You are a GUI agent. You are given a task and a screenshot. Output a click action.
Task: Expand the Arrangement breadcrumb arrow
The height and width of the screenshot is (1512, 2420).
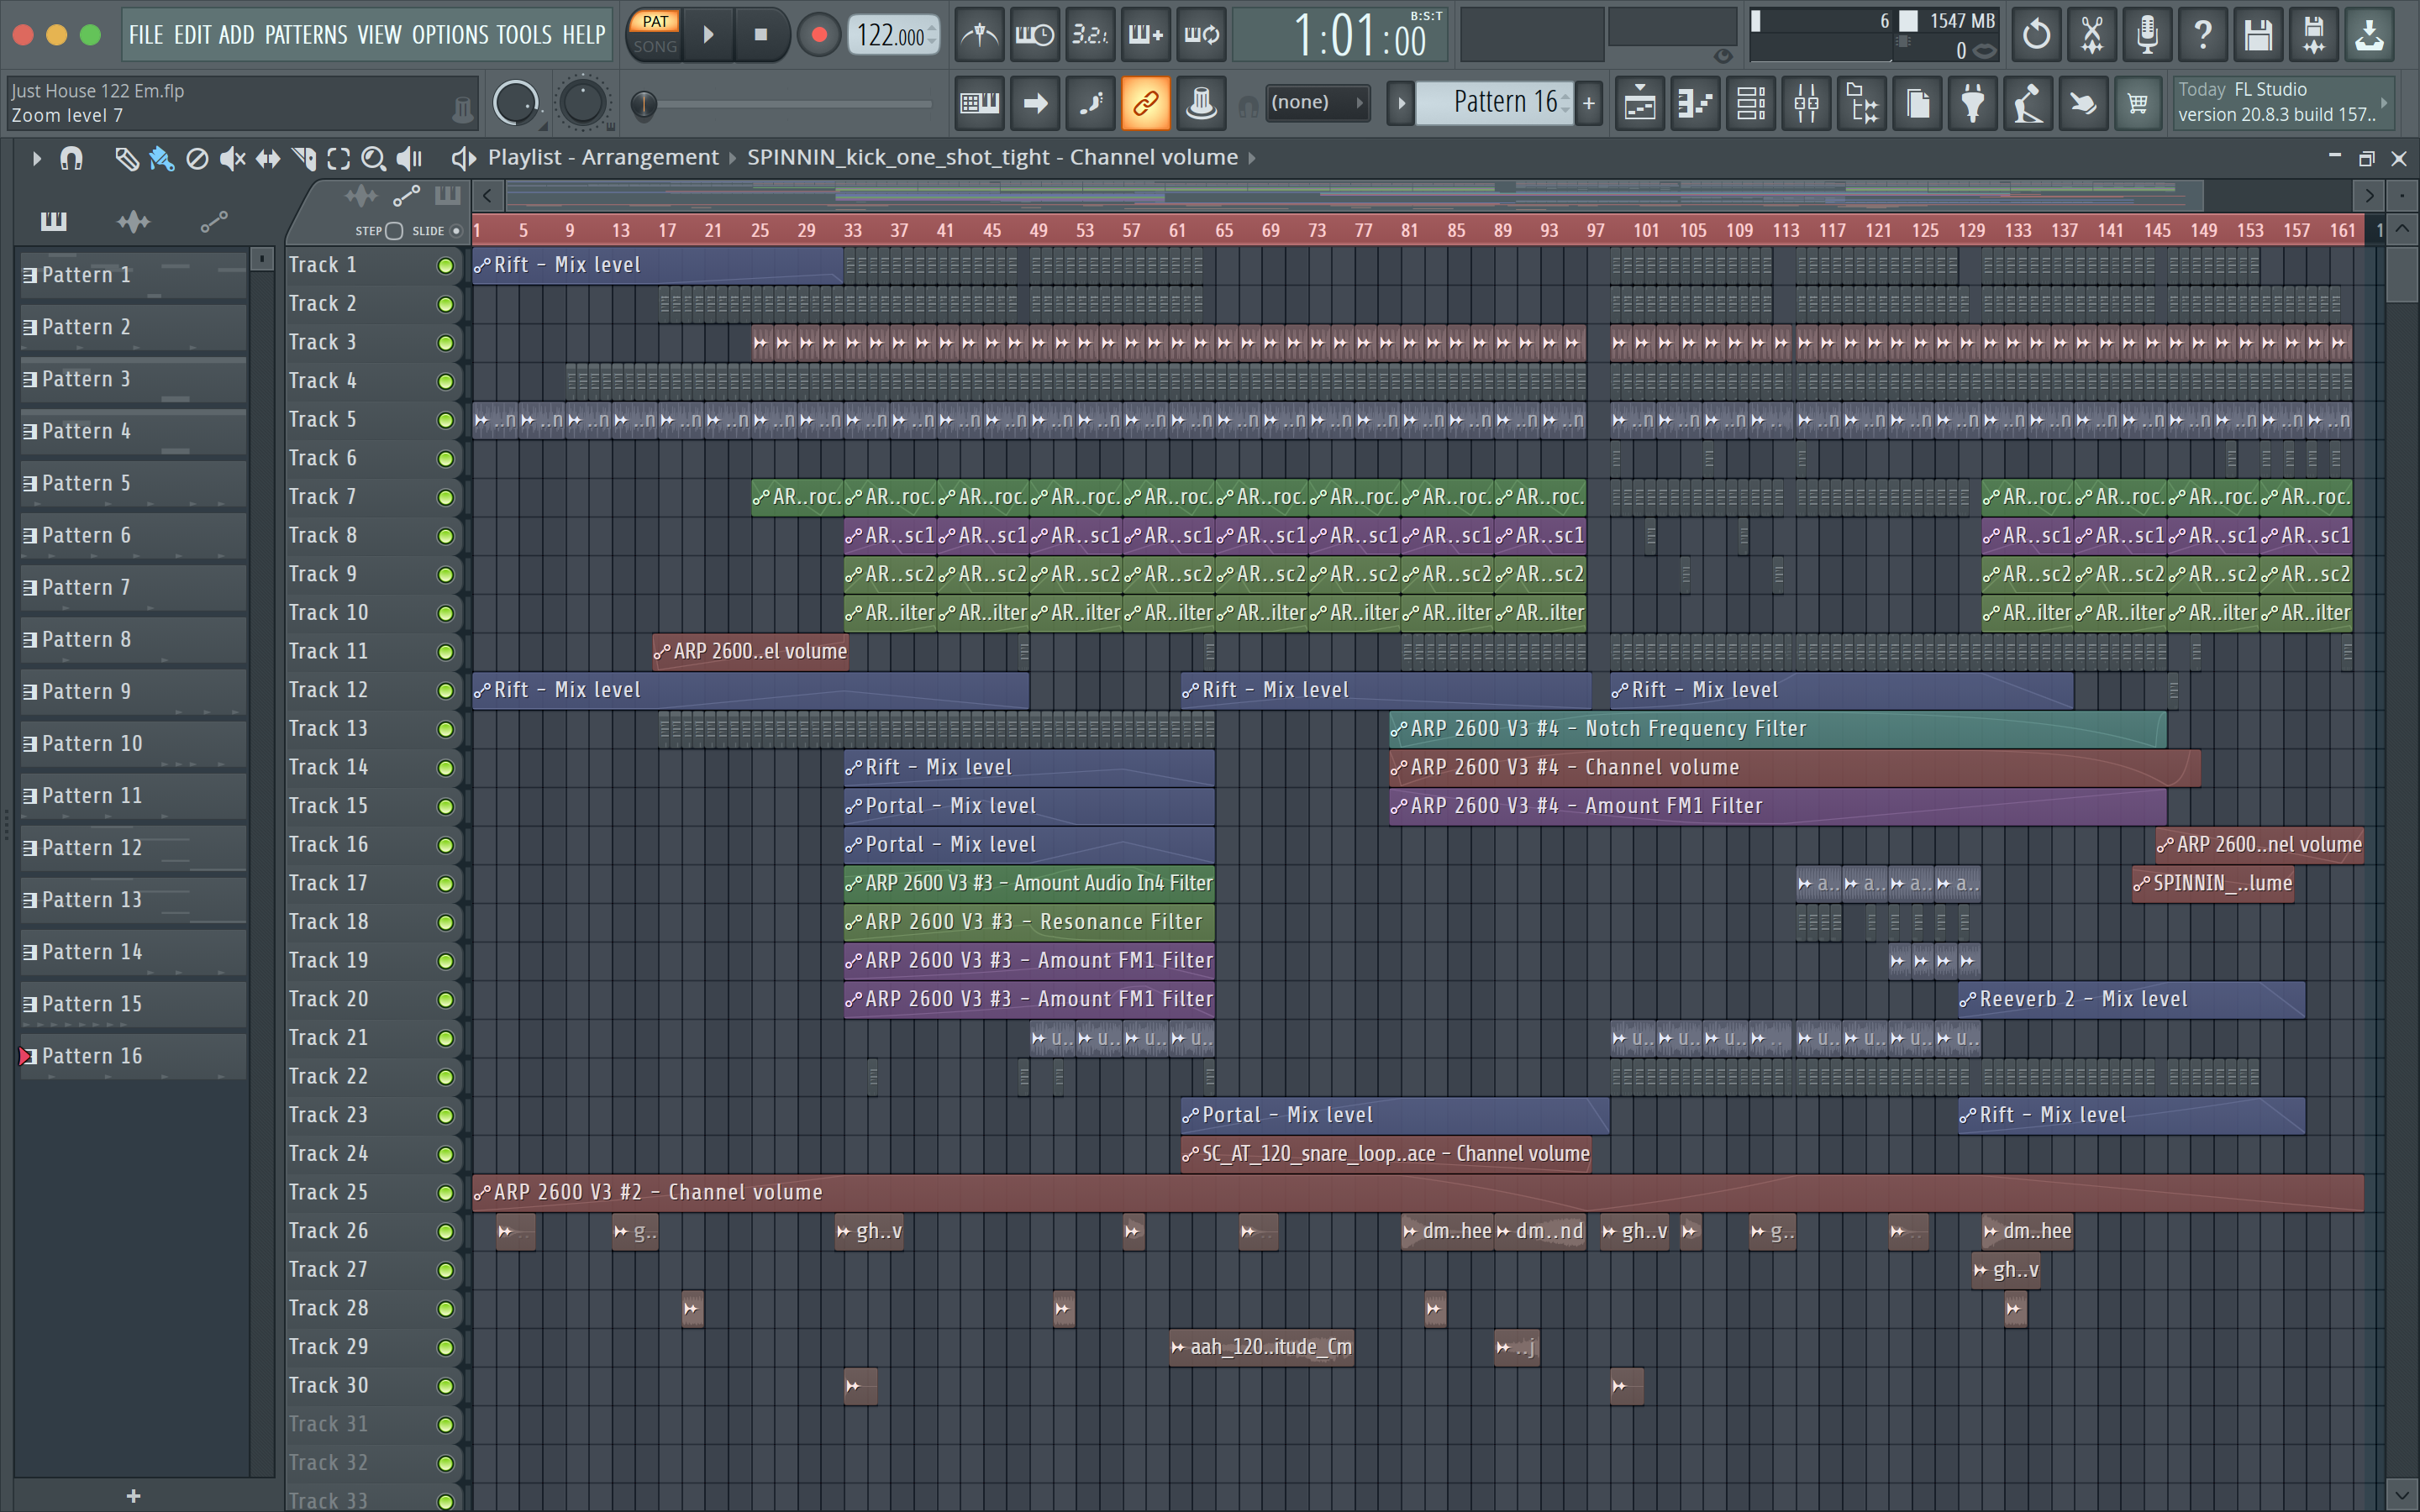732,158
